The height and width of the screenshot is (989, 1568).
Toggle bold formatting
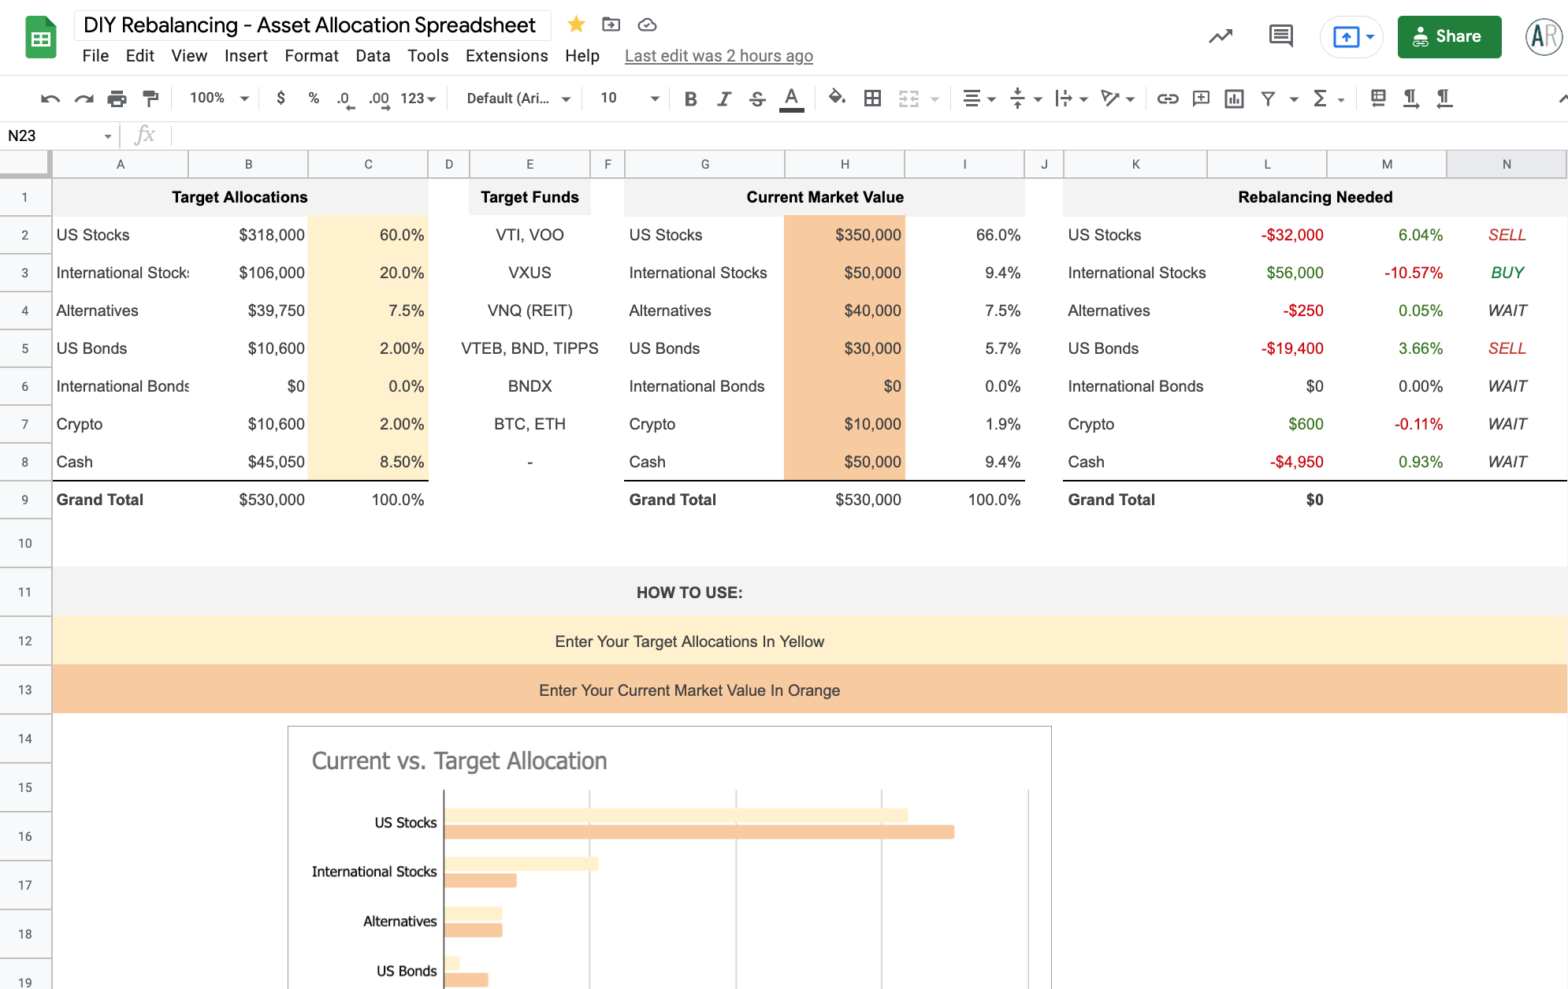click(x=690, y=98)
